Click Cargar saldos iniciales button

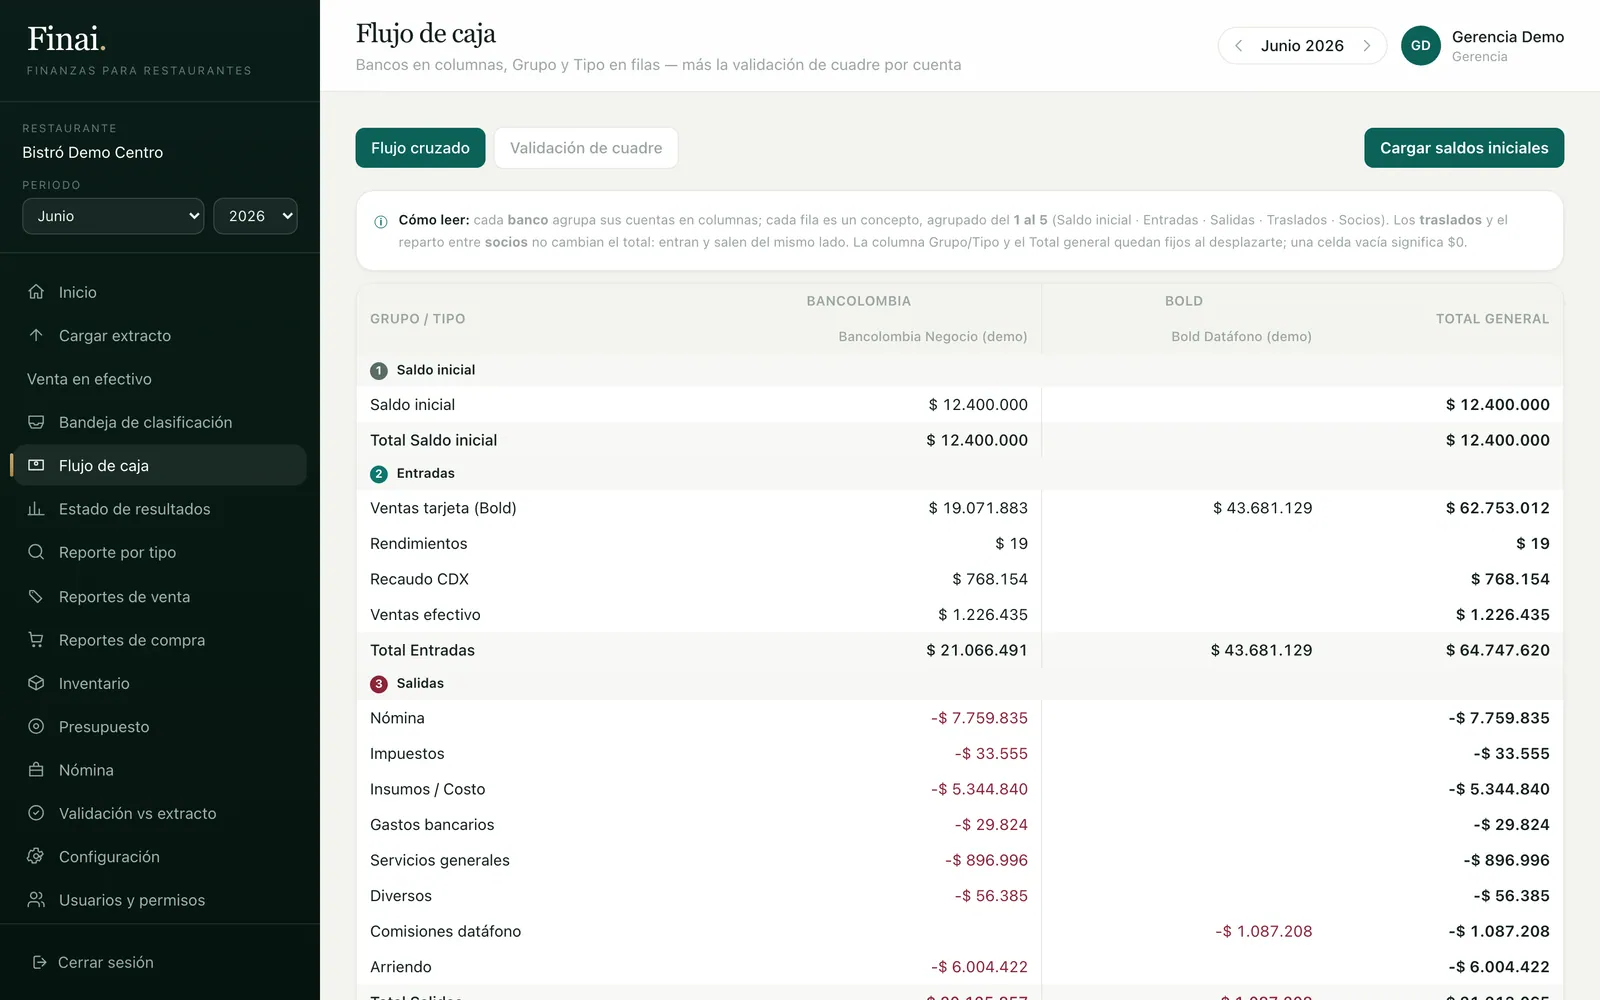[x=1464, y=148]
